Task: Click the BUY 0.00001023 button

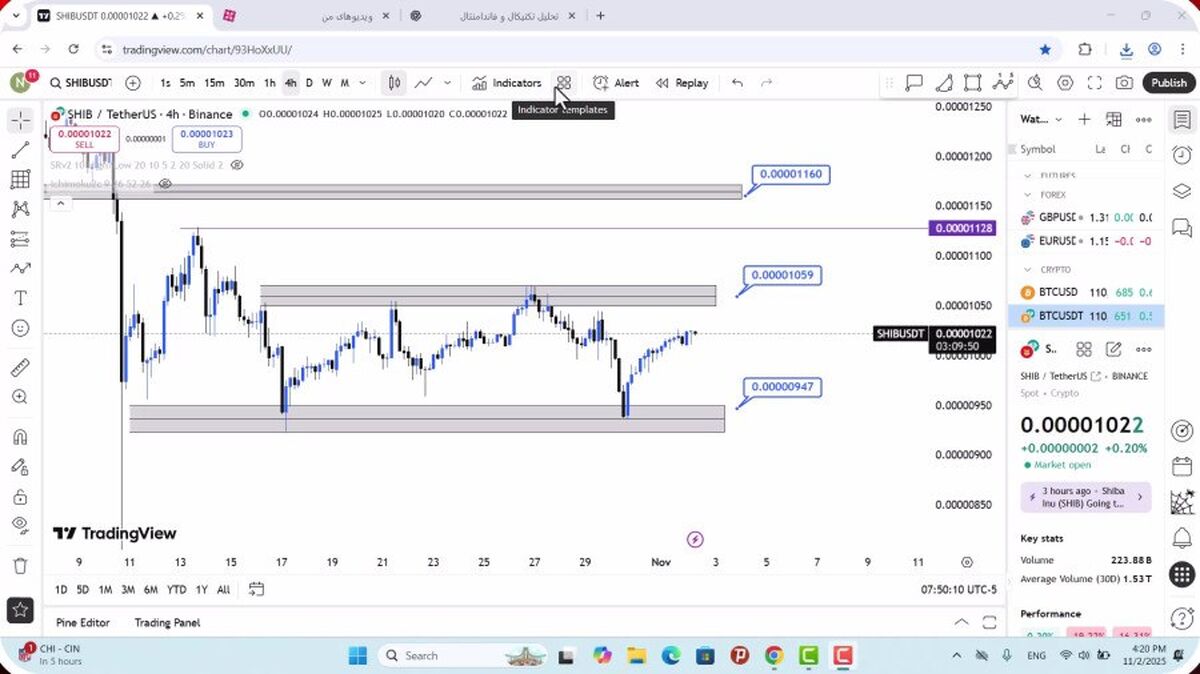Action: 206,139
